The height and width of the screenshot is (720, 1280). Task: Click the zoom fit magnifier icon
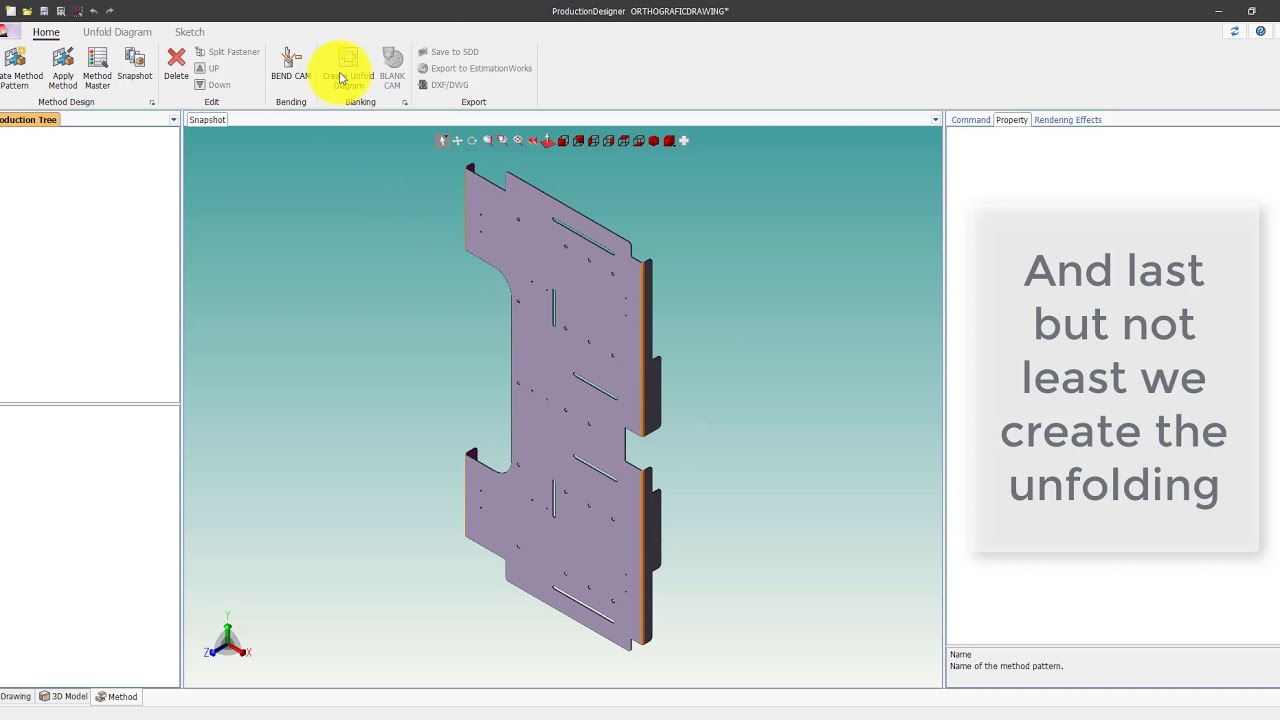pos(518,141)
